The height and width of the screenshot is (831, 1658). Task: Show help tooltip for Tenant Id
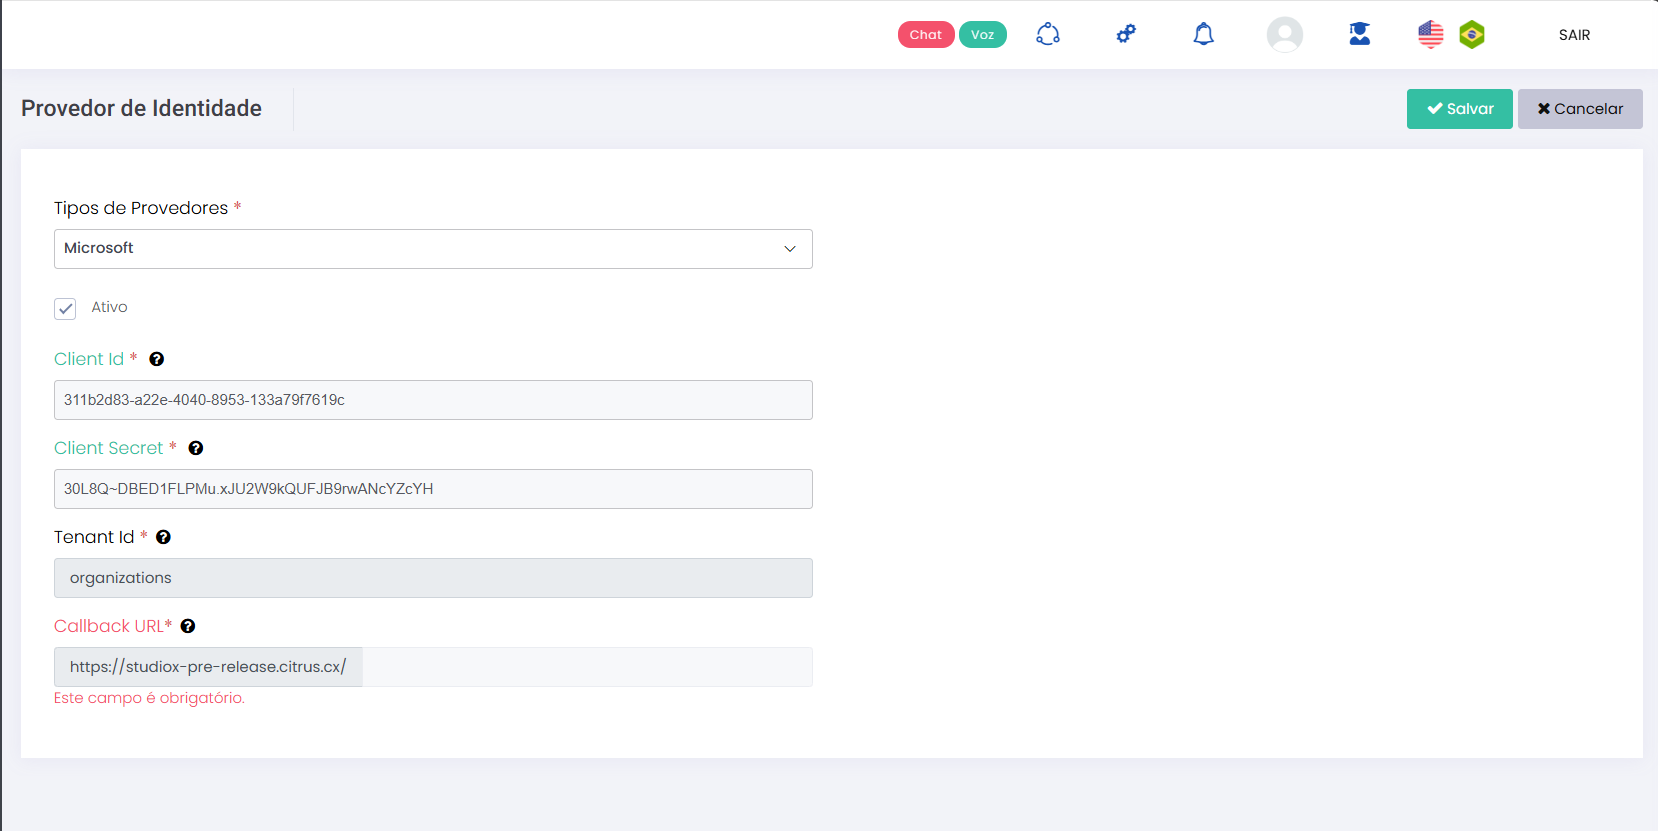[164, 537]
